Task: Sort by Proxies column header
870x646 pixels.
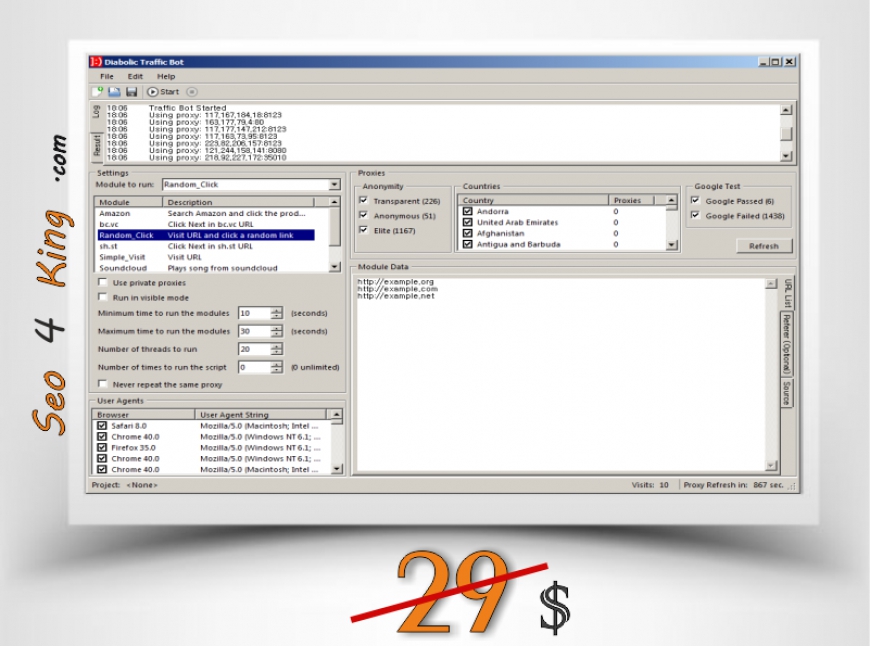Action: (x=631, y=200)
